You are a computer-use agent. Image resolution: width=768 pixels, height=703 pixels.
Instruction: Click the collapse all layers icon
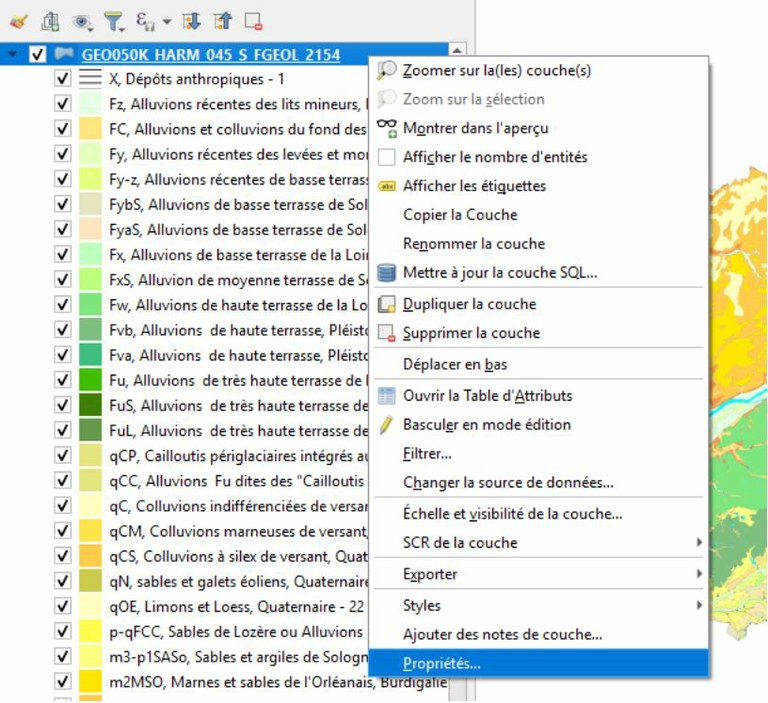click(221, 20)
